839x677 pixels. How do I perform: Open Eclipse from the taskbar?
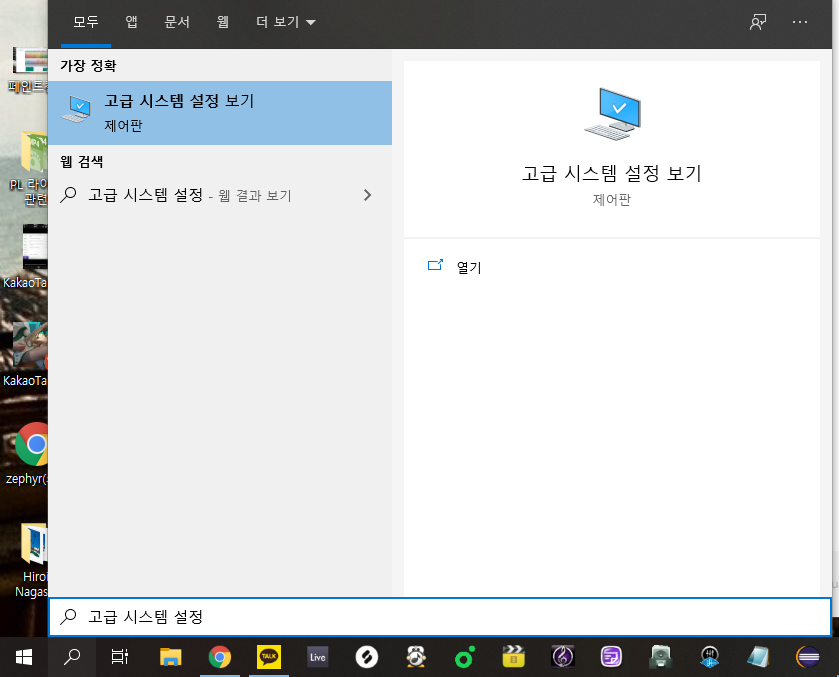[808, 657]
